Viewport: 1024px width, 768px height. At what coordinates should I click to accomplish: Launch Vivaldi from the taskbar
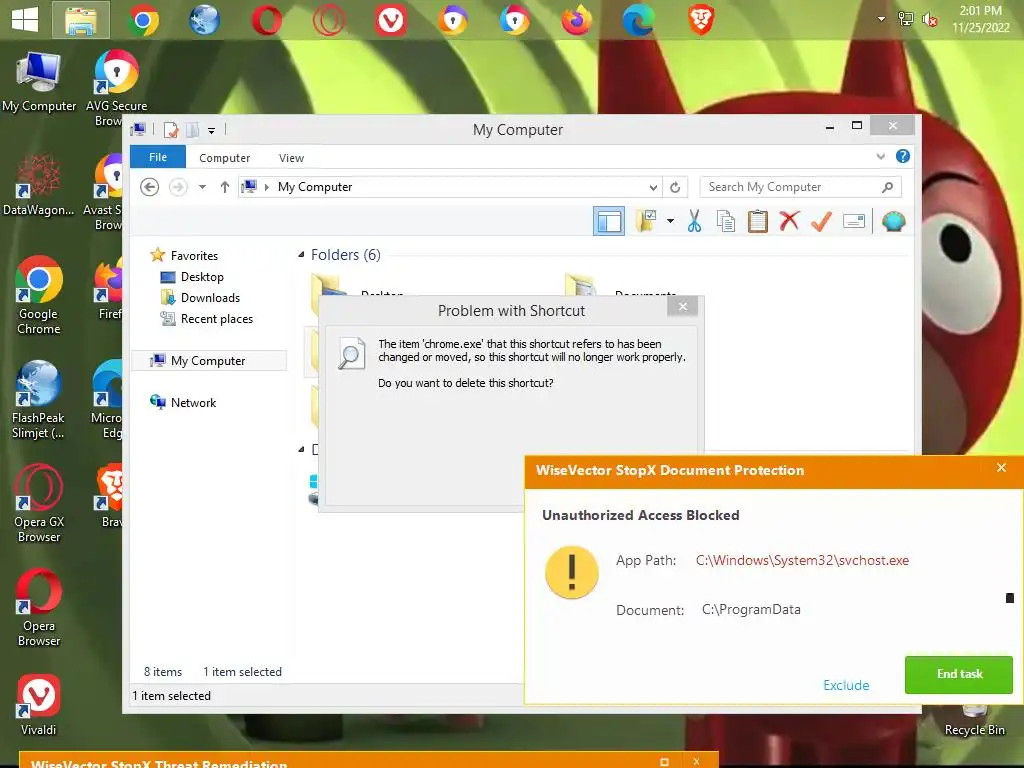click(x=391, y=20)
